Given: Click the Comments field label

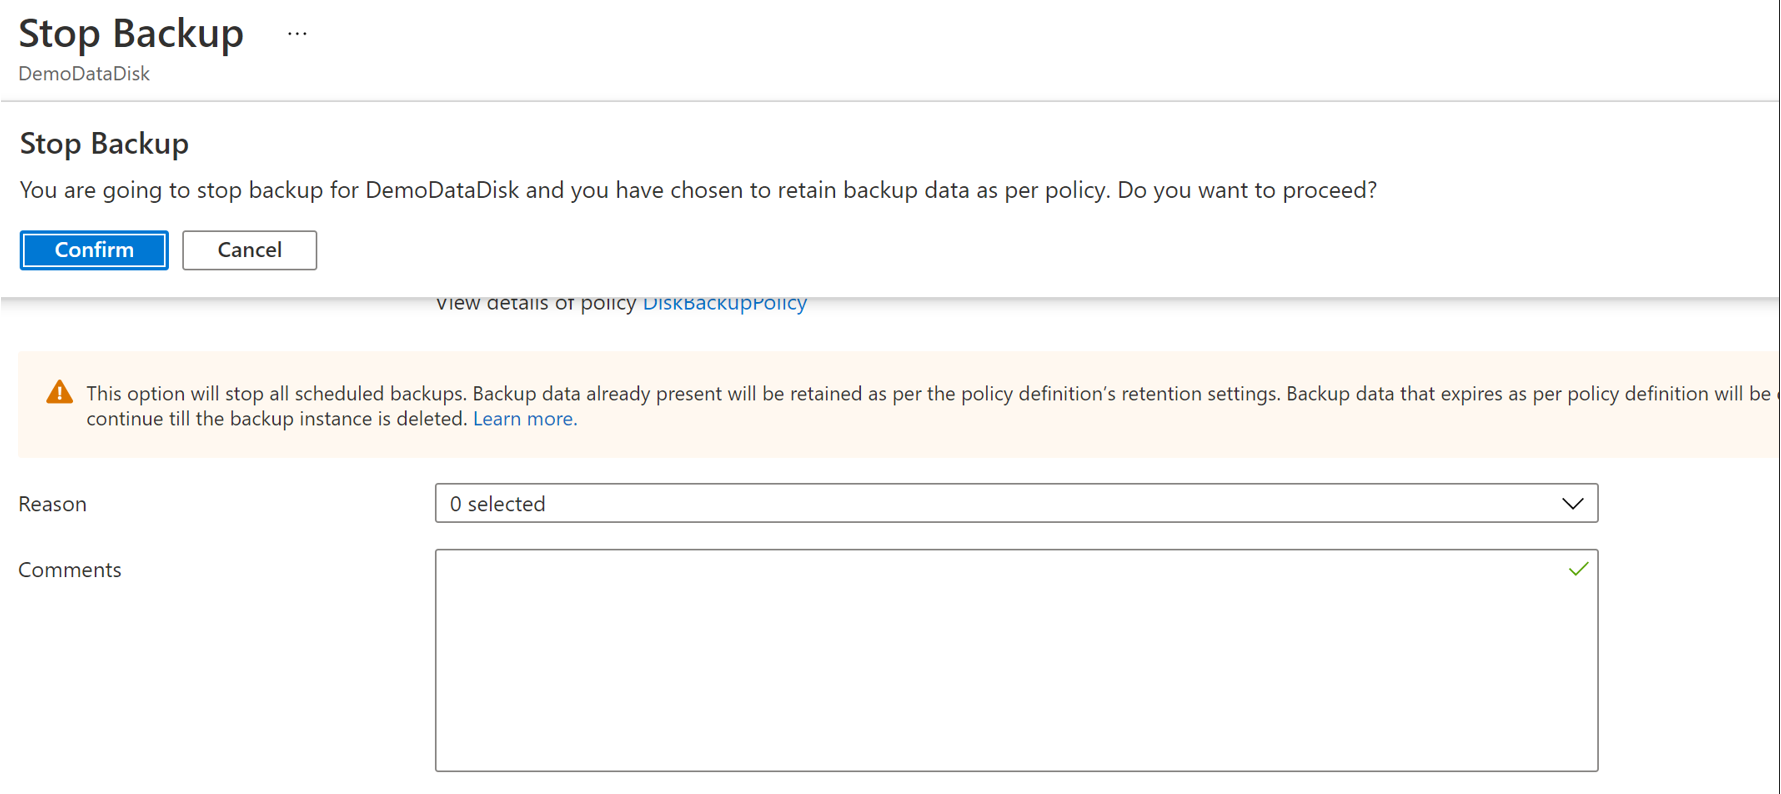Looking at the screenshot, I should [x=70, y=570].
